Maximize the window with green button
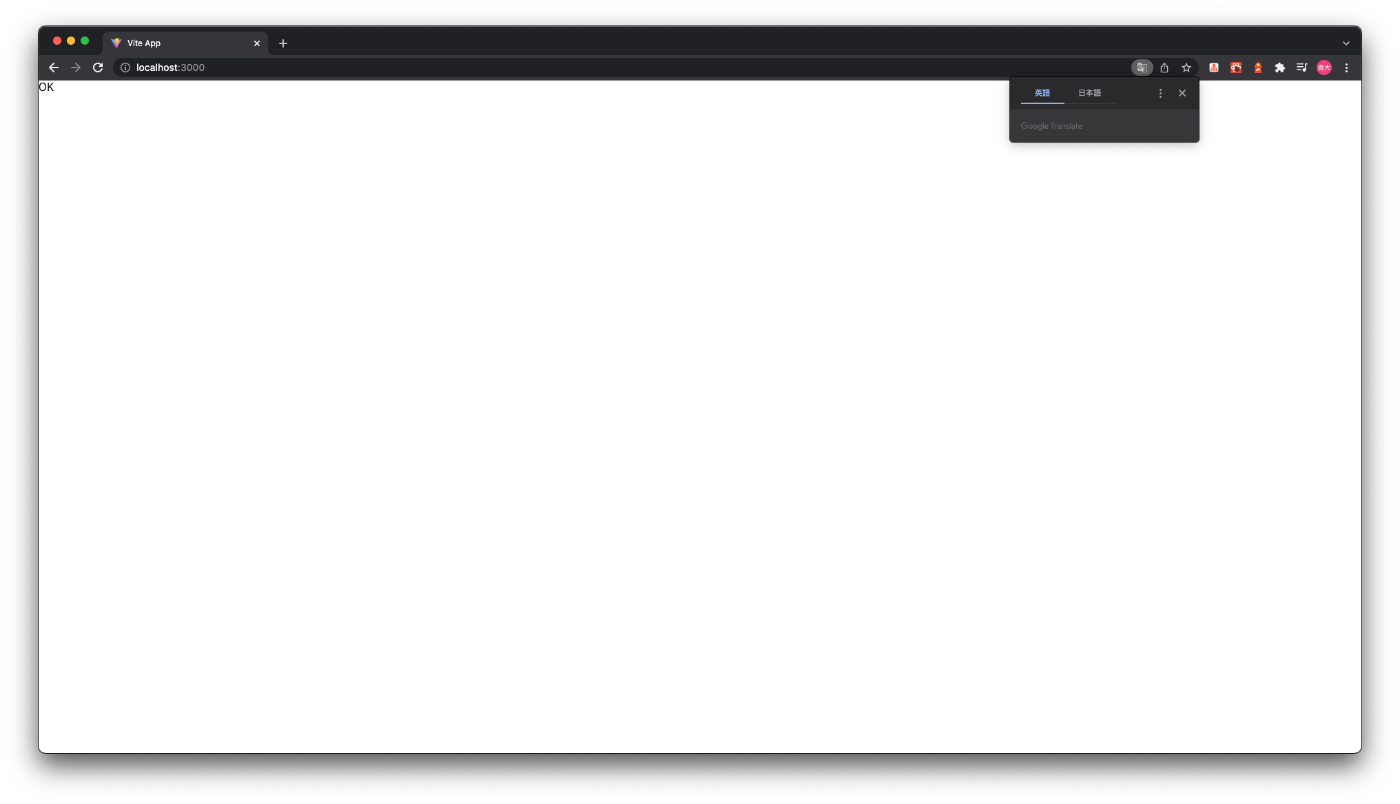Image resolution: width=1400 pixels, height=804 pixels. tap(85, 41)
